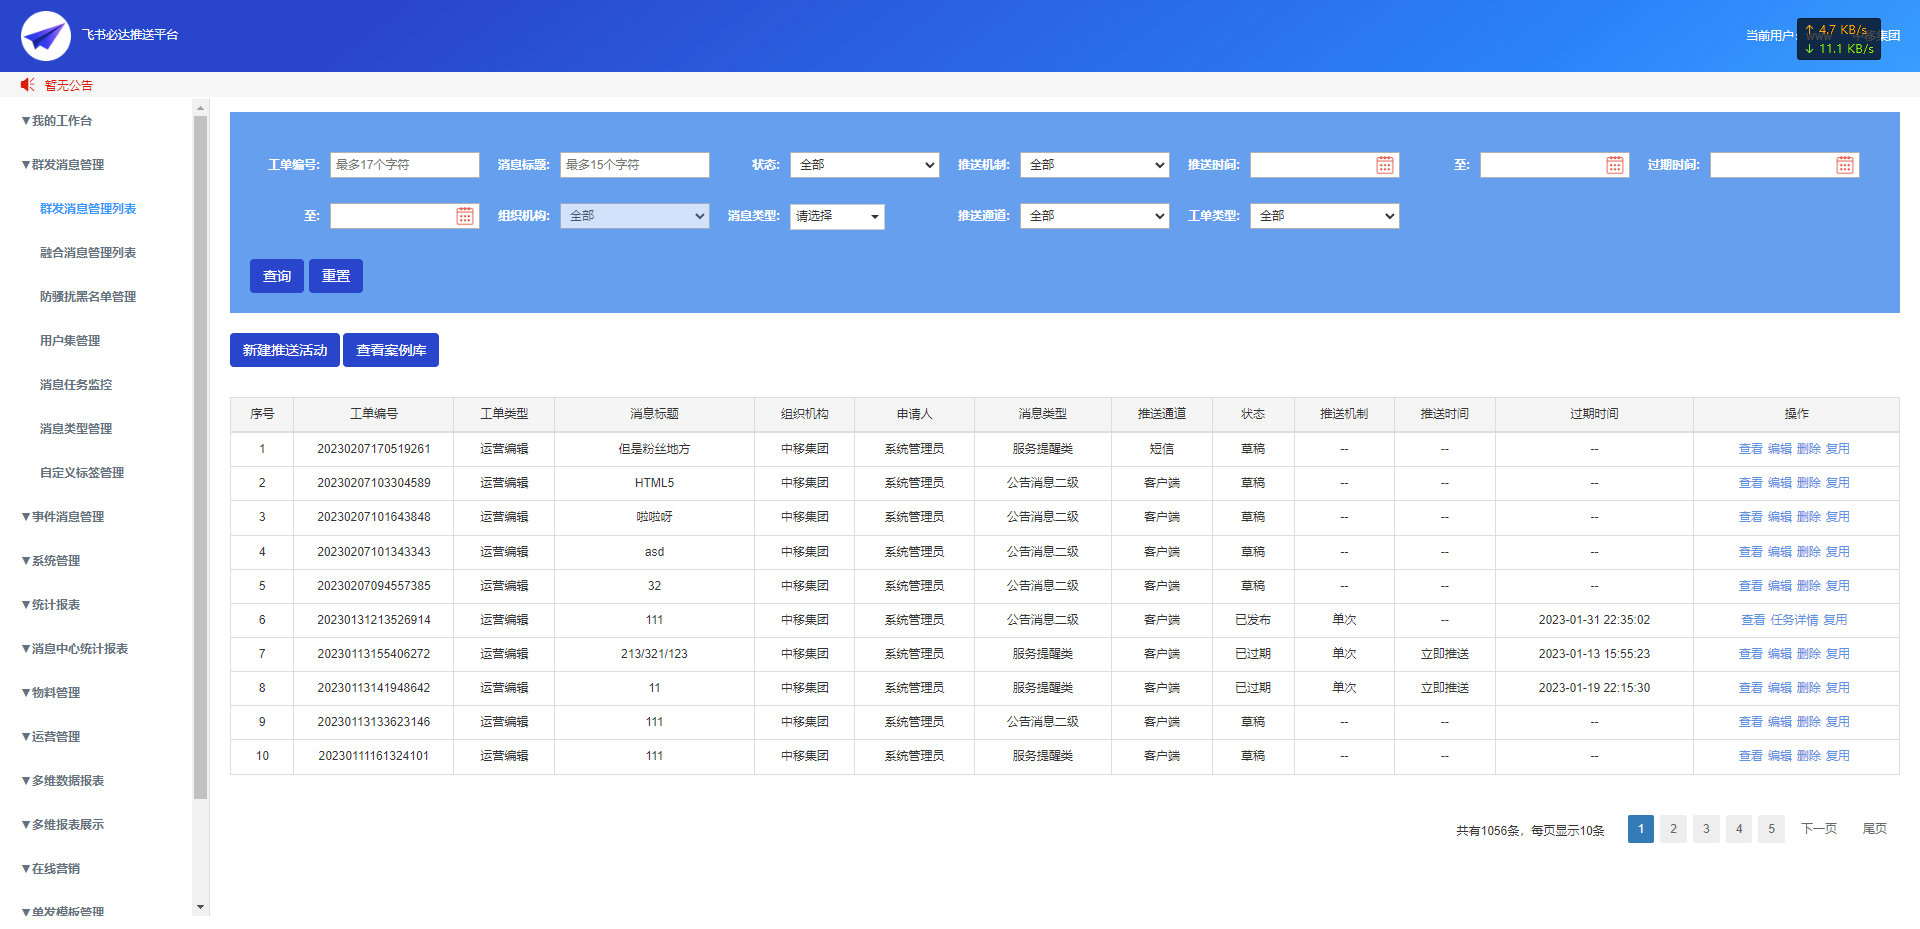Collapse 群发消息管理 menu section
The height and width of the screenshot is (929, 1920).
click(x=63, y=165)
